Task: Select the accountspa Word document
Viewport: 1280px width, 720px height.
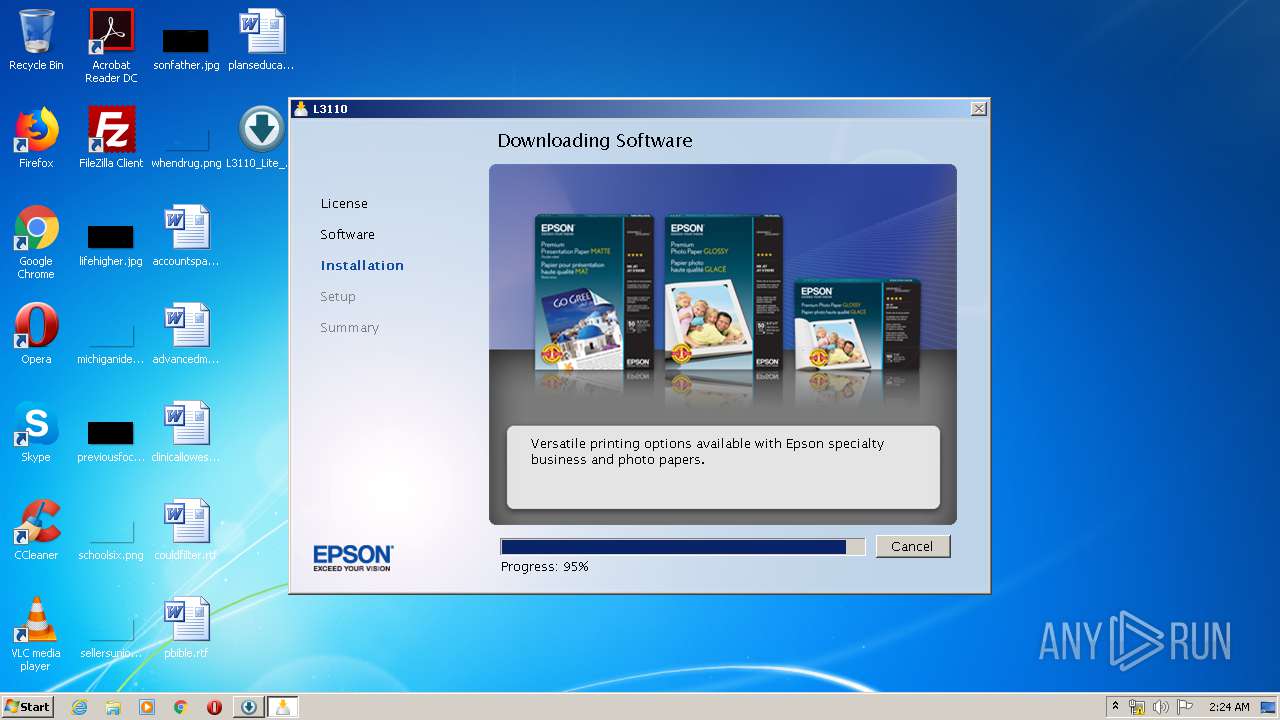Action: [186, 236]
